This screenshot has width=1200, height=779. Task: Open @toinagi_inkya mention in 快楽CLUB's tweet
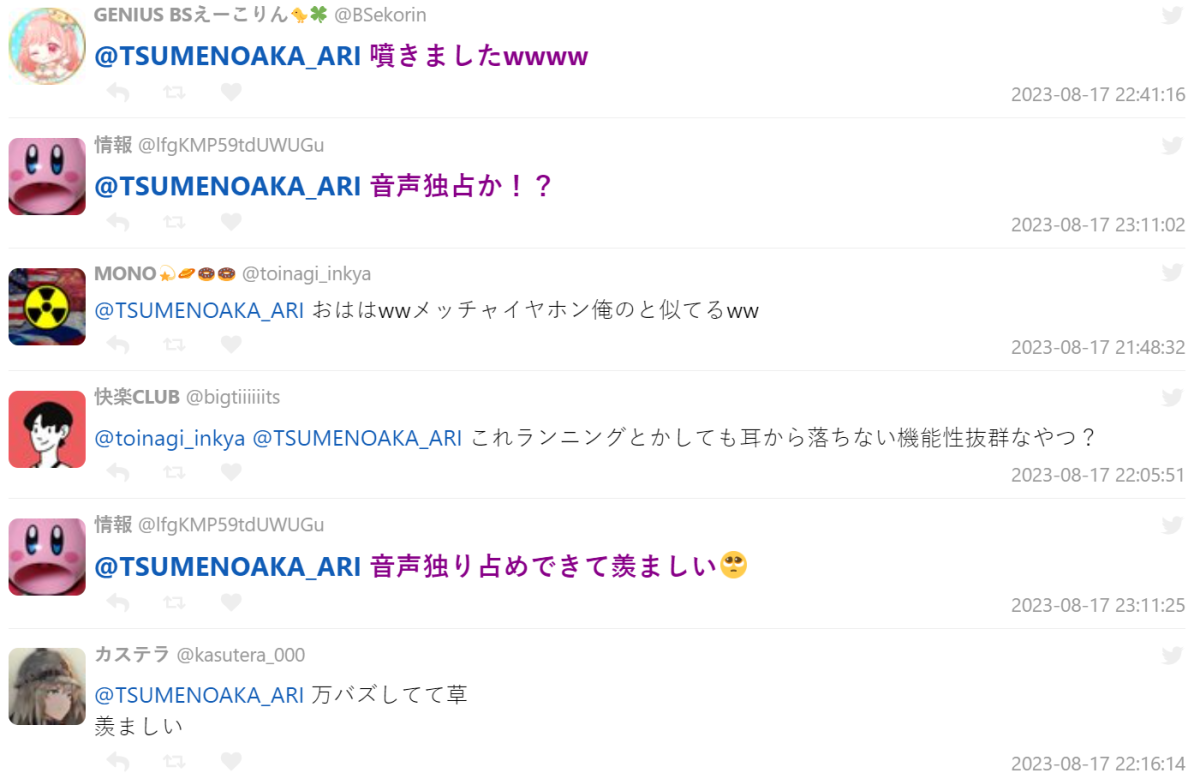pos(169,438)
